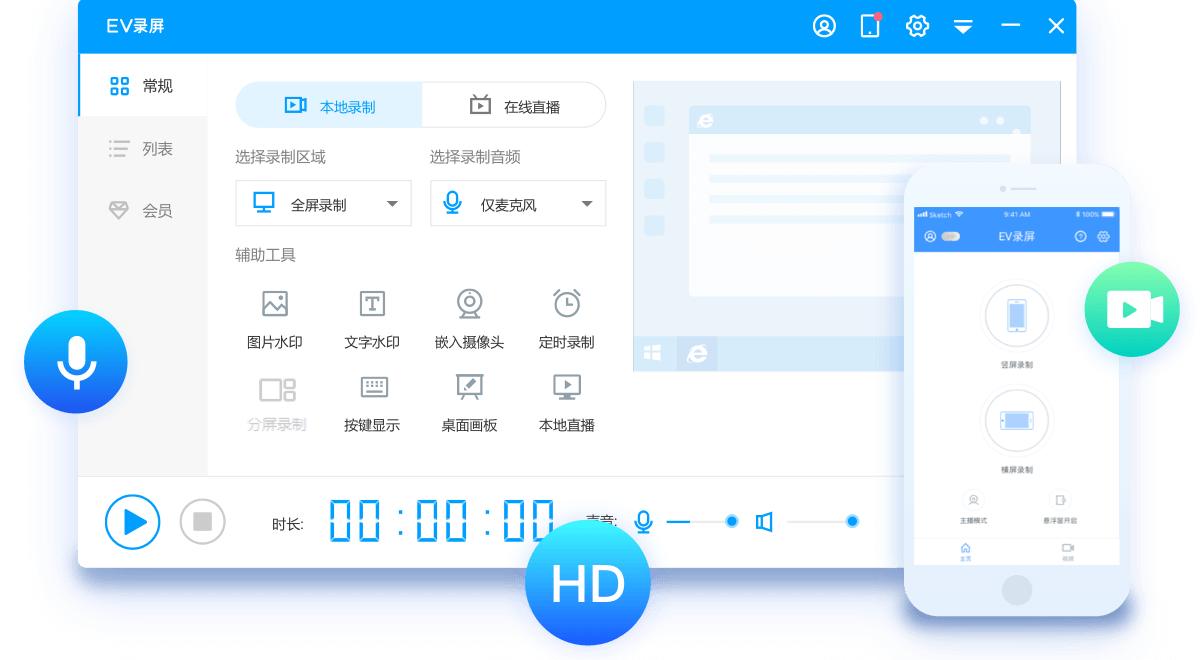
Task: Mute the microphone icon near volume sliders
Action: [644, 521]
